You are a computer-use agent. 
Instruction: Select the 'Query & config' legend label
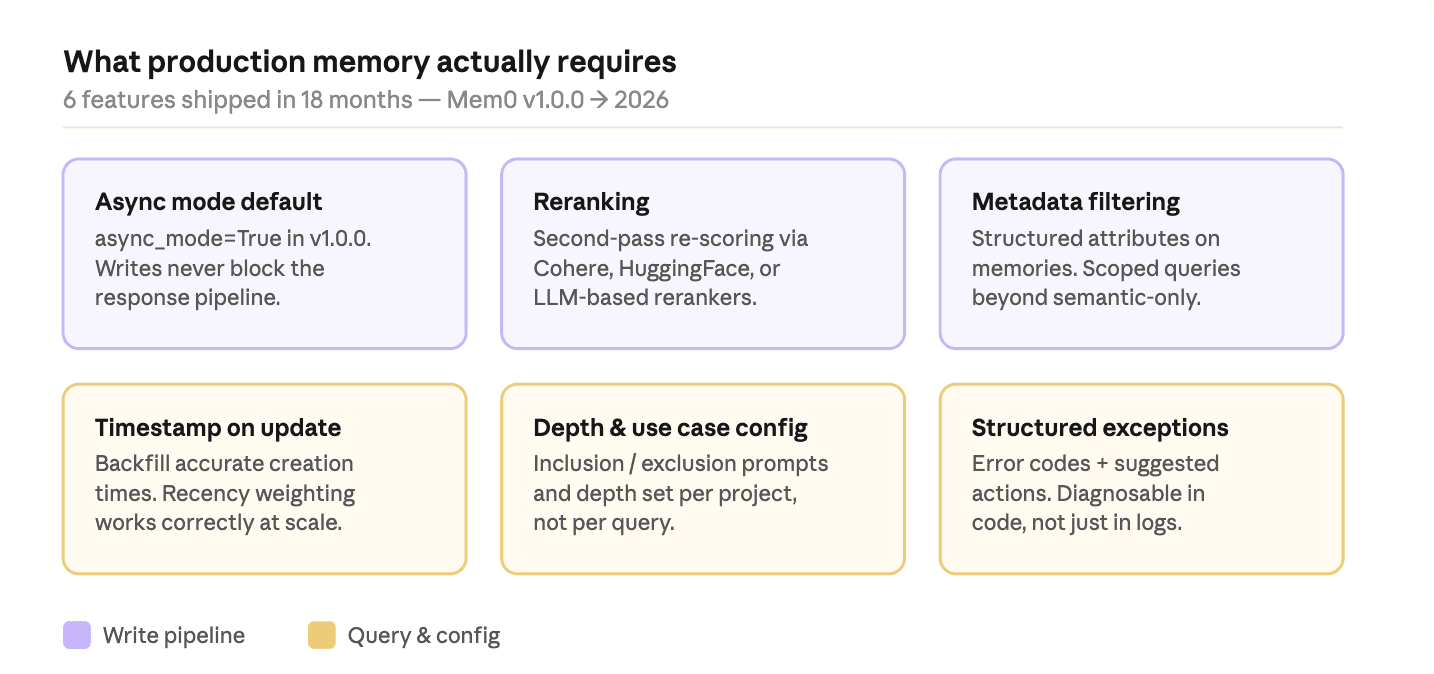(x=424, y=635)
